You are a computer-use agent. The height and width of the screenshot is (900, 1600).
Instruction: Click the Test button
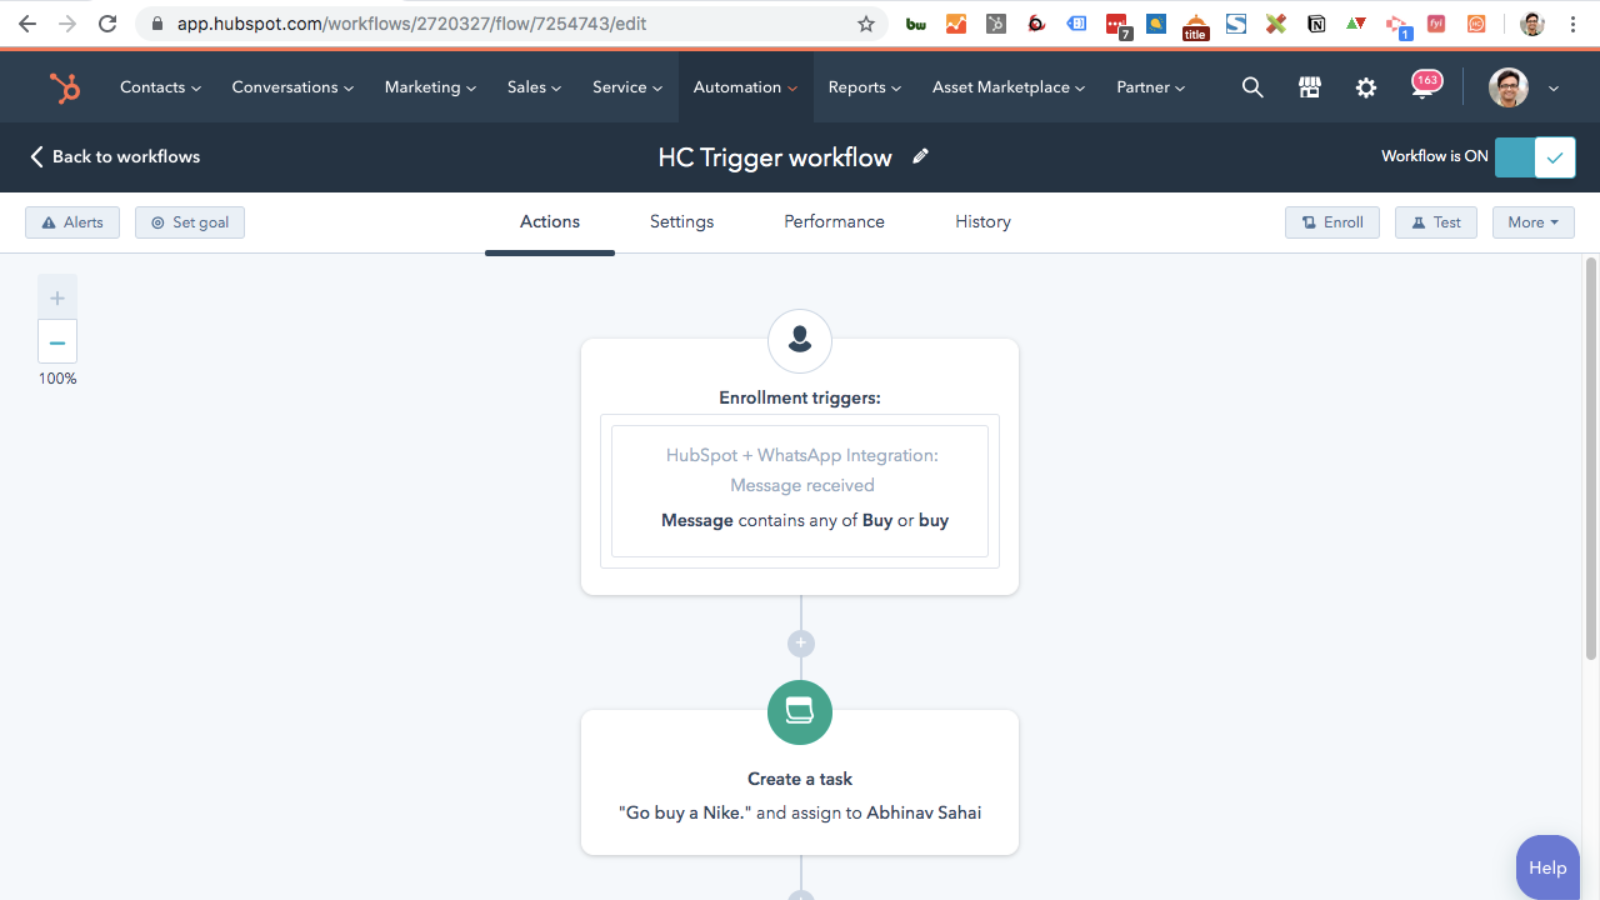pyautogui.click(x=1435, y=222)
